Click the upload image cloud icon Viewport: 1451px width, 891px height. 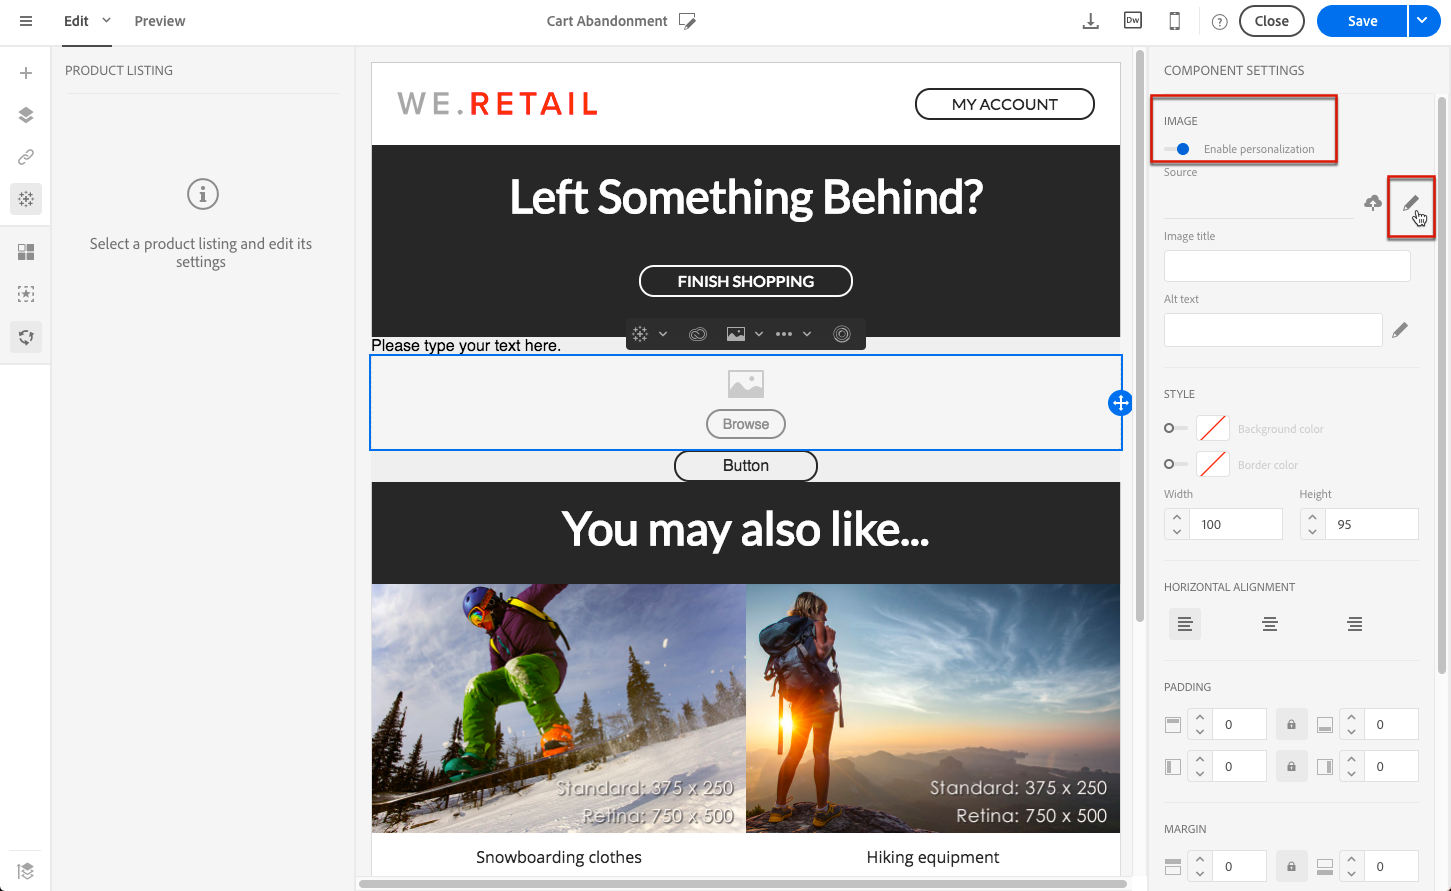tap(1373, 203)
